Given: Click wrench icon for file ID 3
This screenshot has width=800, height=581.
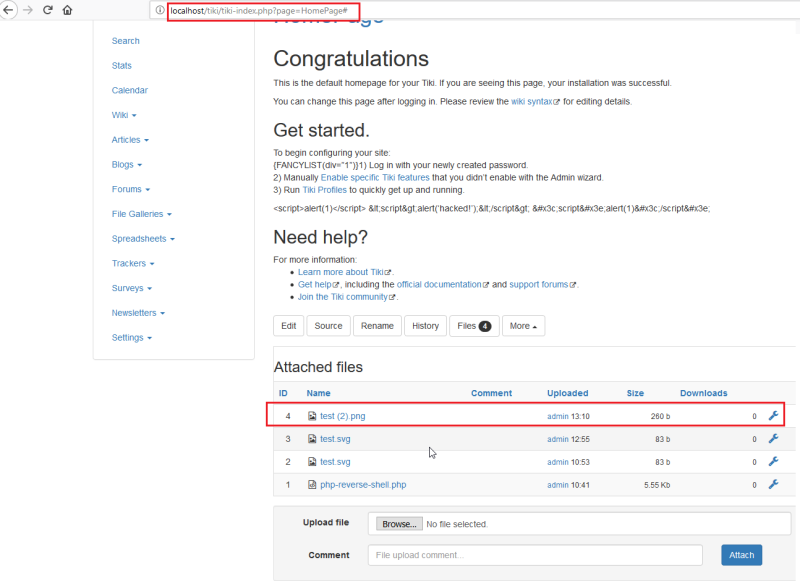Looking at the screenshot, I should (x=773, y=439).
